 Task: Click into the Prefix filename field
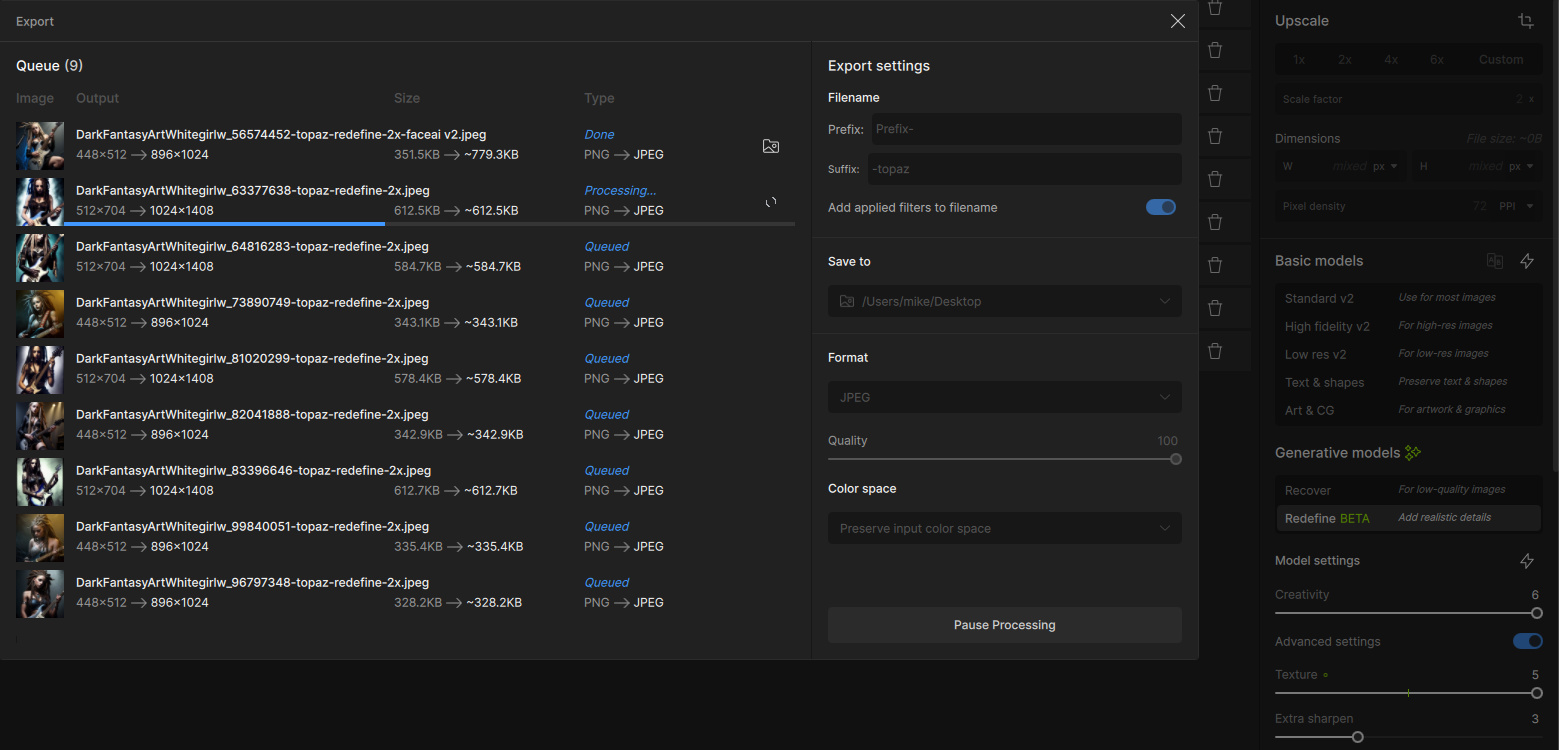1025,129
